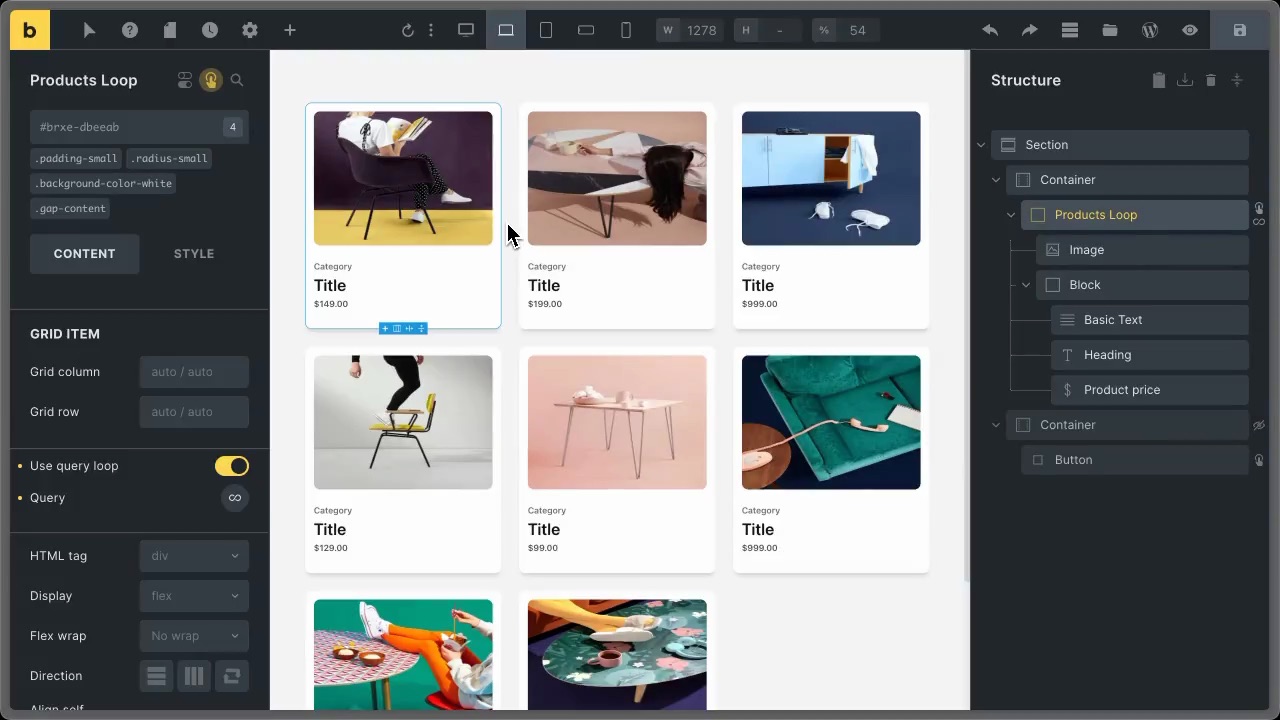Open the templates folder icon
1280x720 pixels.
coord(1110,30)
